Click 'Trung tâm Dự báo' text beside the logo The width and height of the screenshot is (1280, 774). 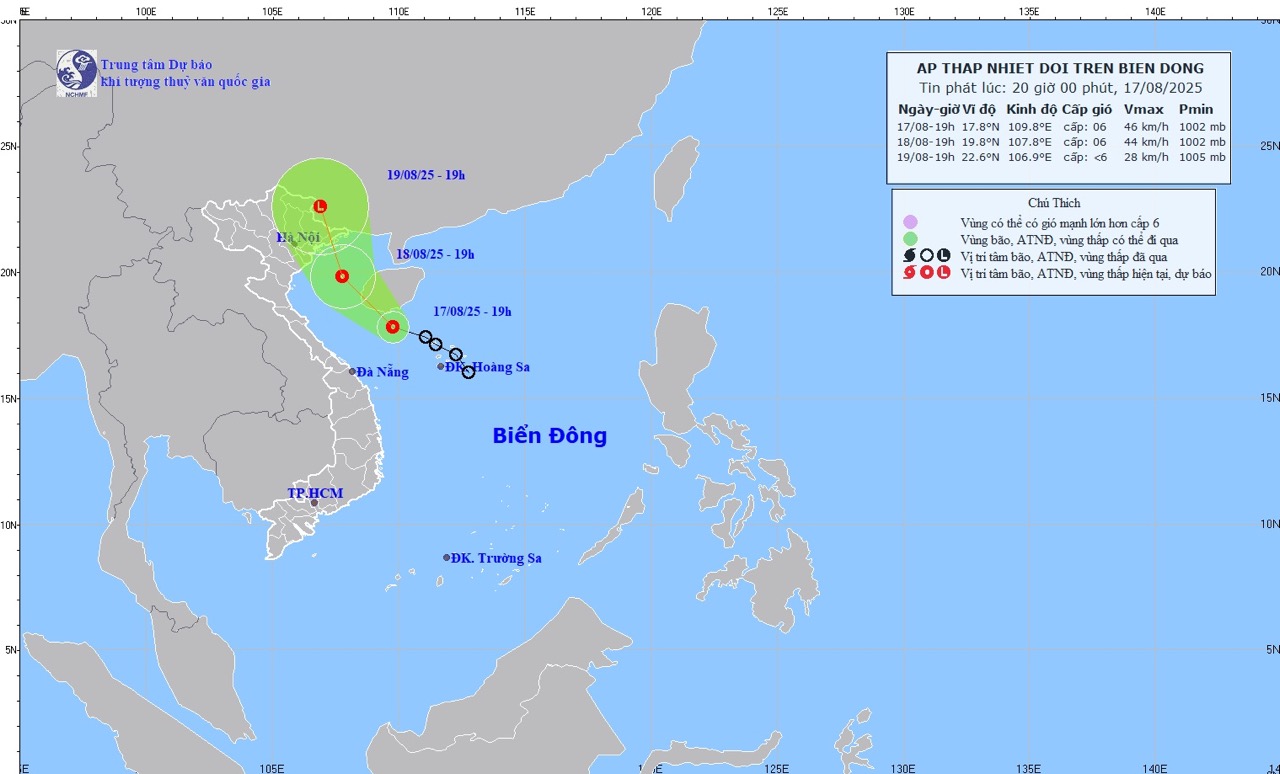154,65
